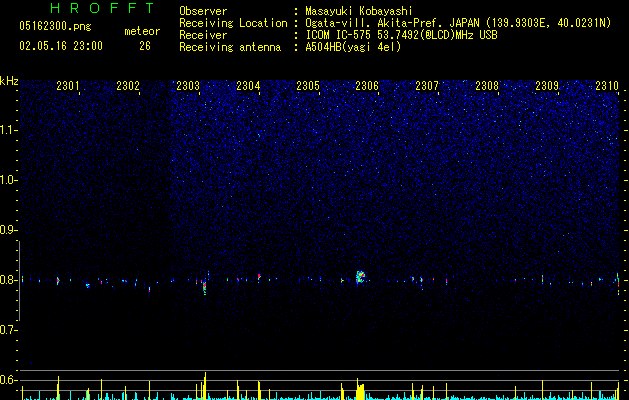Click the 0.6 kHz axis label
629x400 pixels.
(x=8, y=380)
